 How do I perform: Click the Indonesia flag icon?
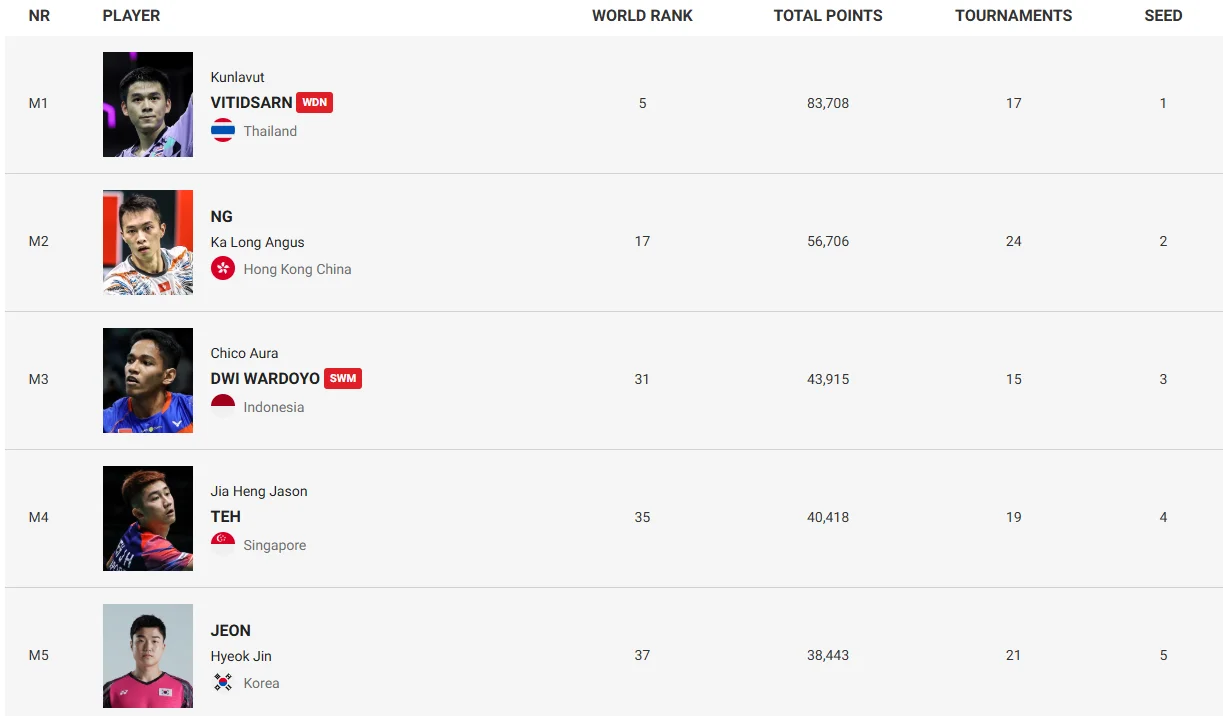223,406
